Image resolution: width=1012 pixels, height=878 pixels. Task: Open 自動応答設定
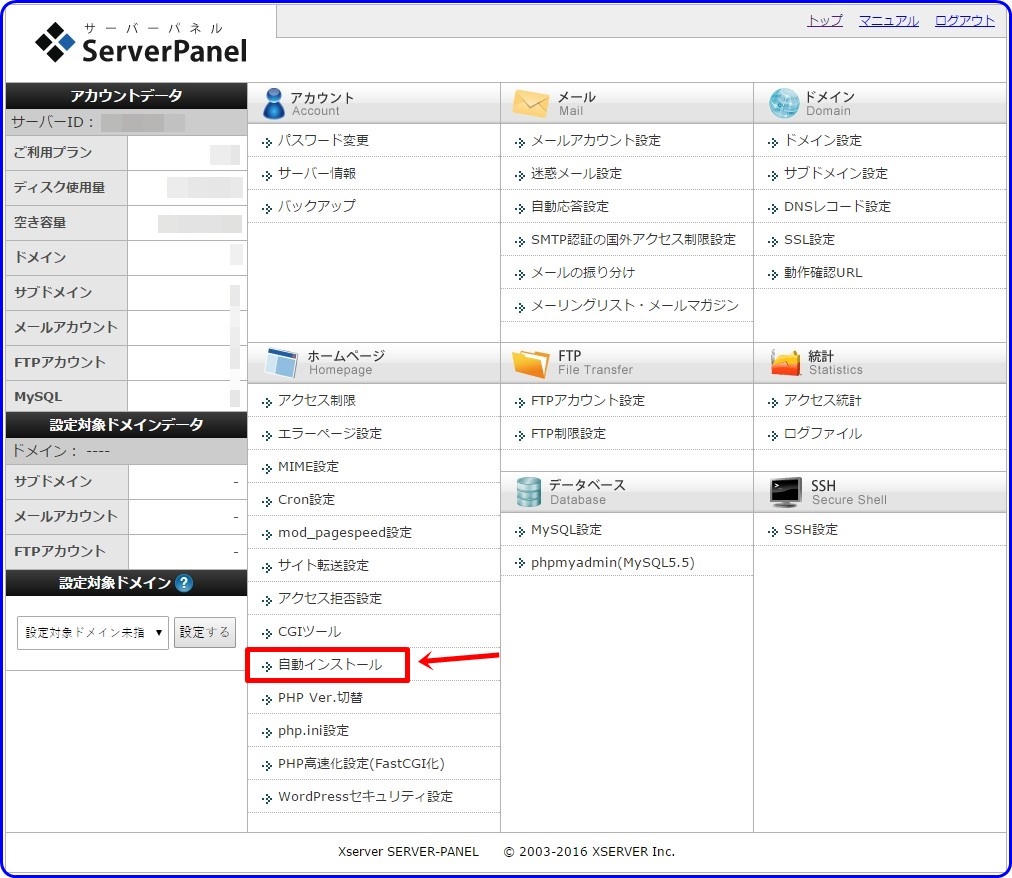(x=569, y=206)
